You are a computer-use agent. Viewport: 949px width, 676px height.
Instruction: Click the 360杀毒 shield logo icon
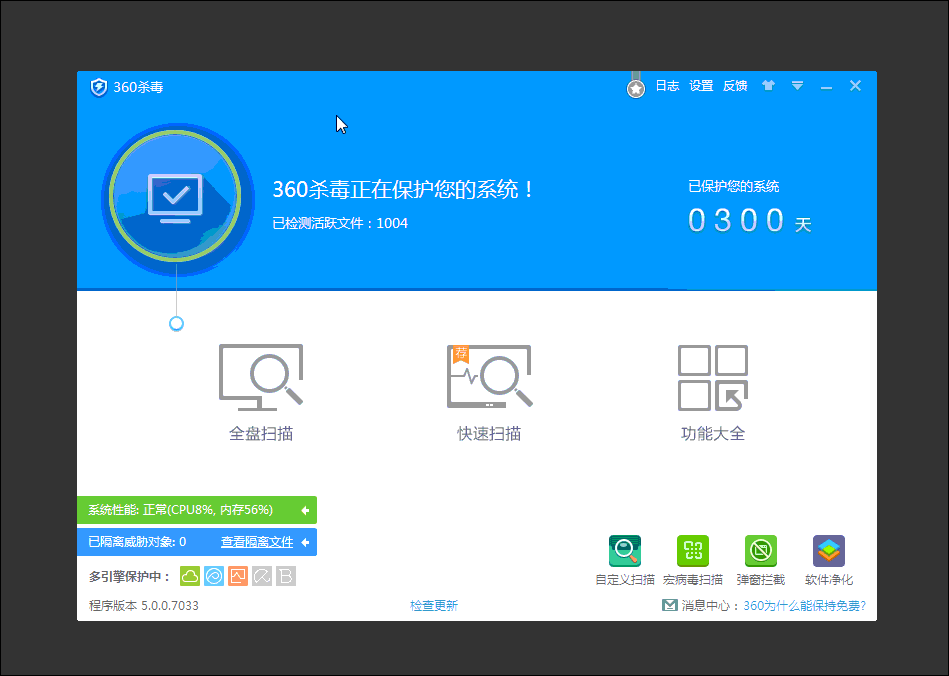pyautogui.click(x=99, y=87)
